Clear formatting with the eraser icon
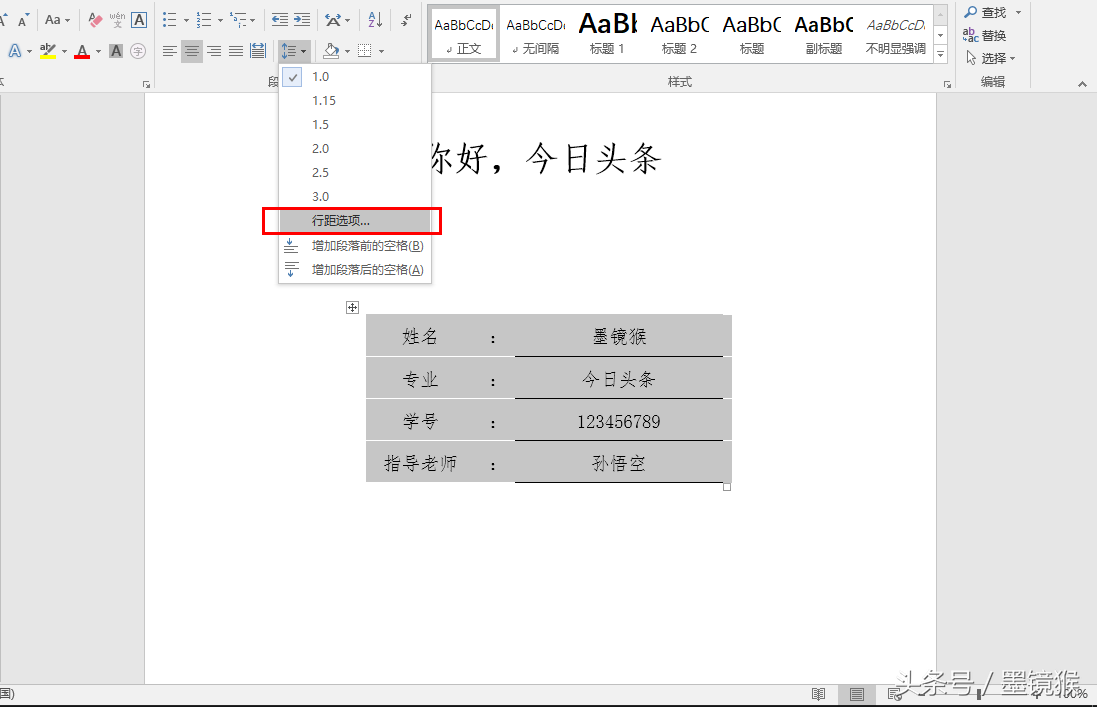The image size is (1097, 707). 93,19
